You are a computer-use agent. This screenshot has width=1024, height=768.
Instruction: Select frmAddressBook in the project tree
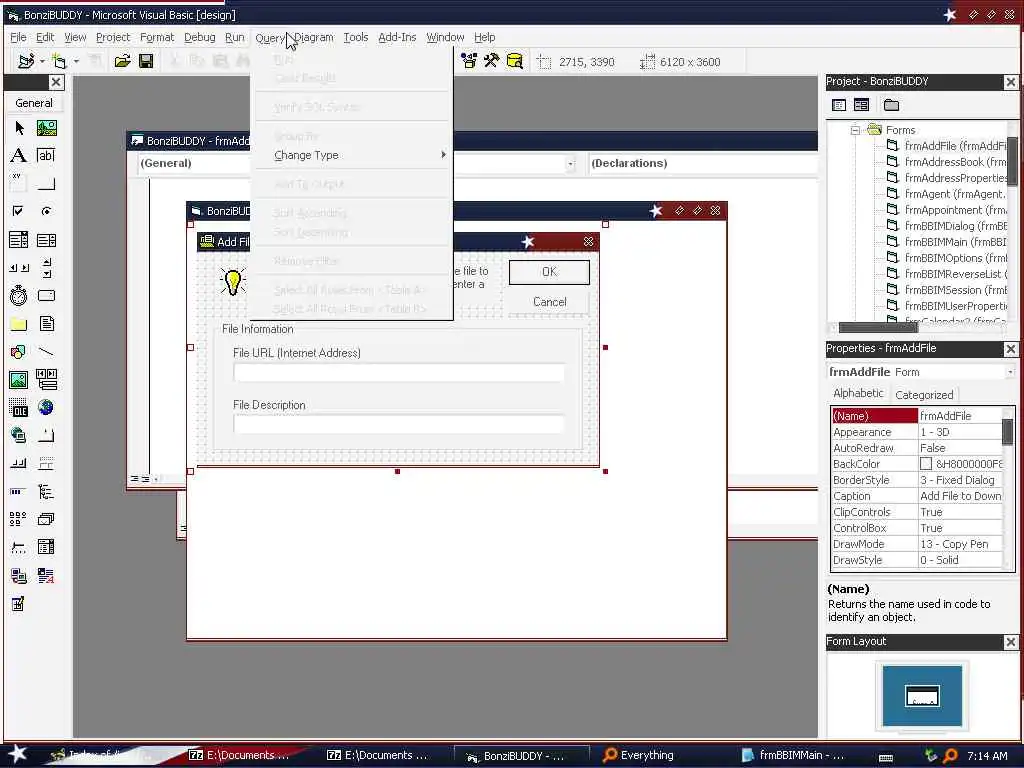click(946, 162)
